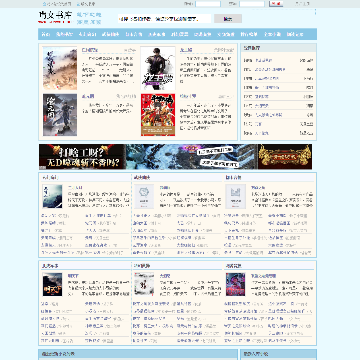The width and height of the screenshot is (360, 360).
Task: Open the red anime-style book cover
Action: (158, 115)
